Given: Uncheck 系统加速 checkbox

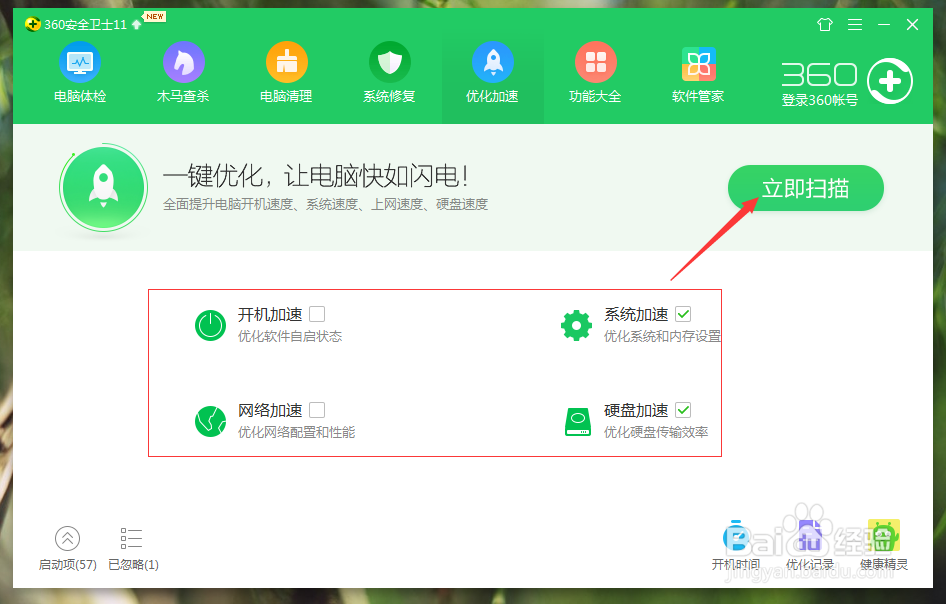Looking at the screenshot, I should tap(683, 314).
